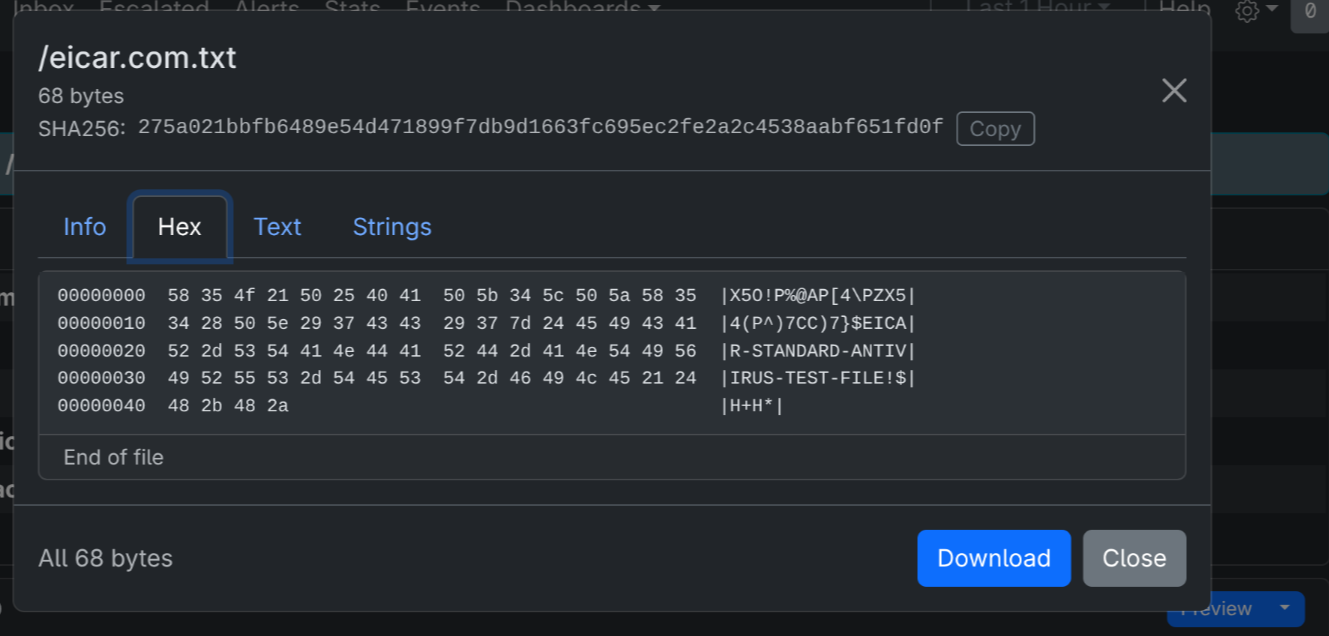1329x636 pixels.
Task: Click the 68 bytes size label under title
Action: click(x=81, y=96)
